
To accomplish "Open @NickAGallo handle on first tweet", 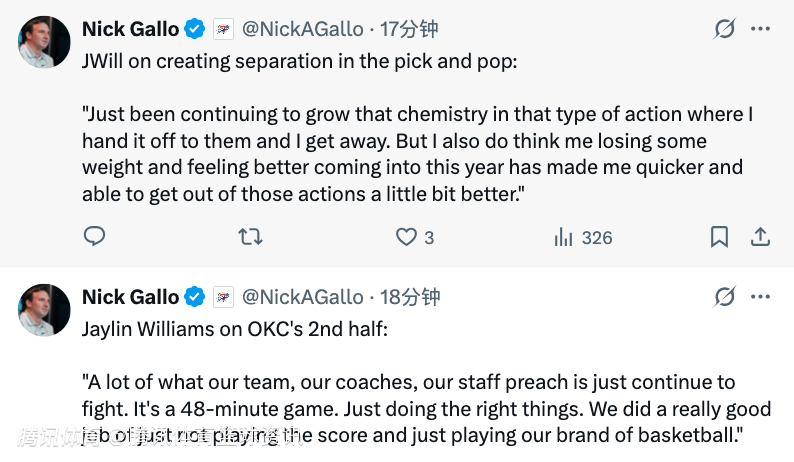I will pos(303,30).
